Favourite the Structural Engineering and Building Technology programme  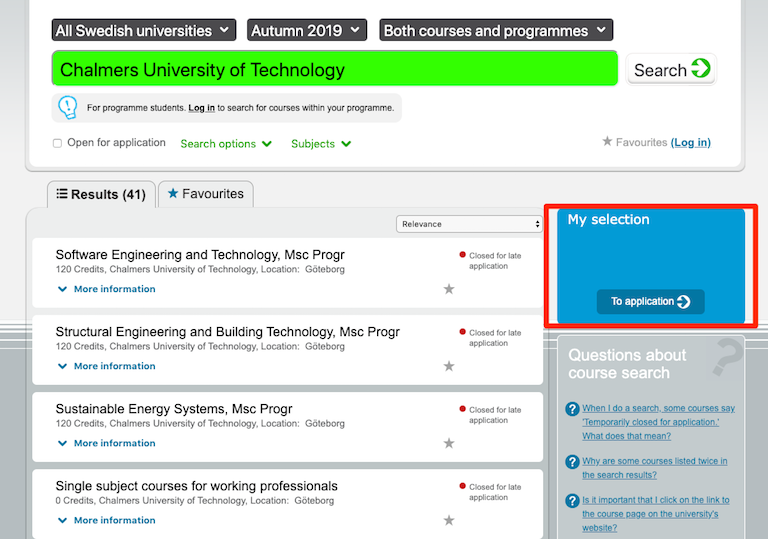tap(449, 366)
